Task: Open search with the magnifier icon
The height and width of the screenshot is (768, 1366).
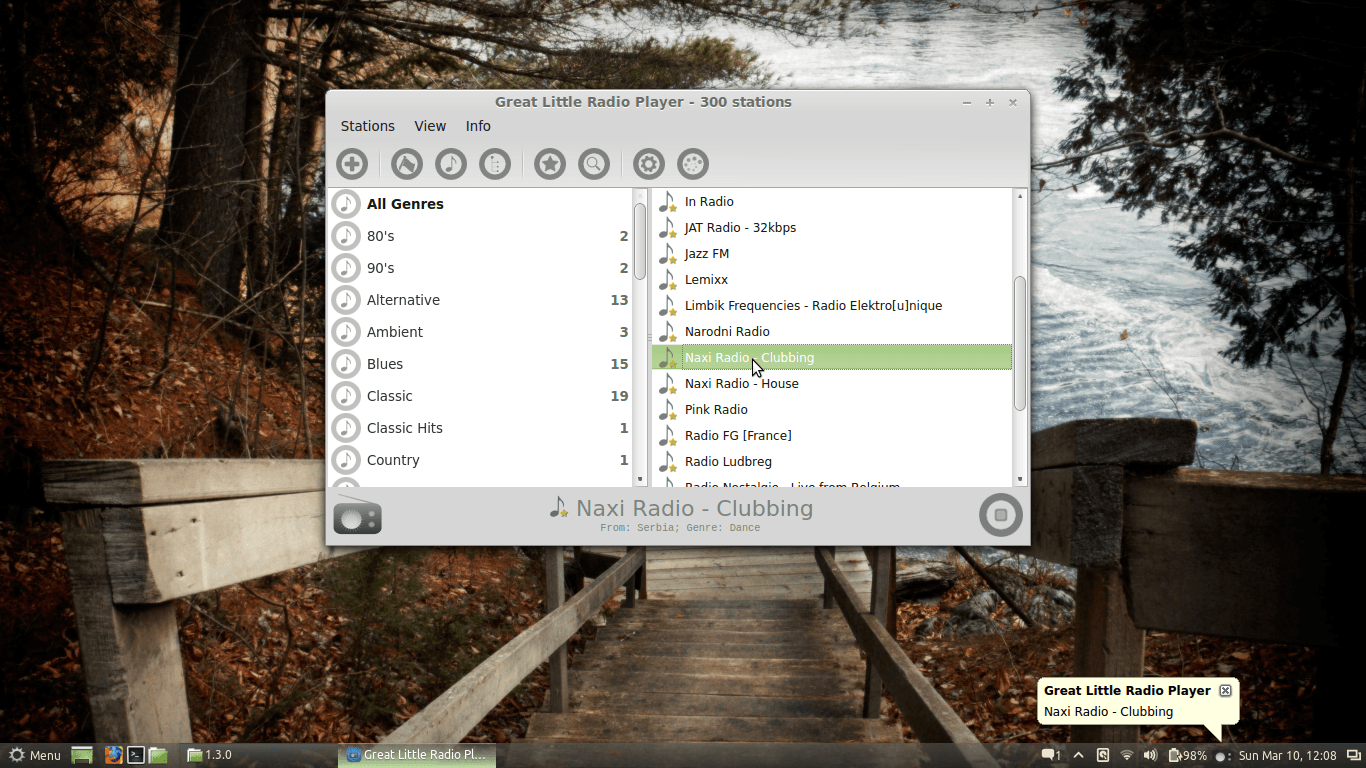Action: coord(593,164)
